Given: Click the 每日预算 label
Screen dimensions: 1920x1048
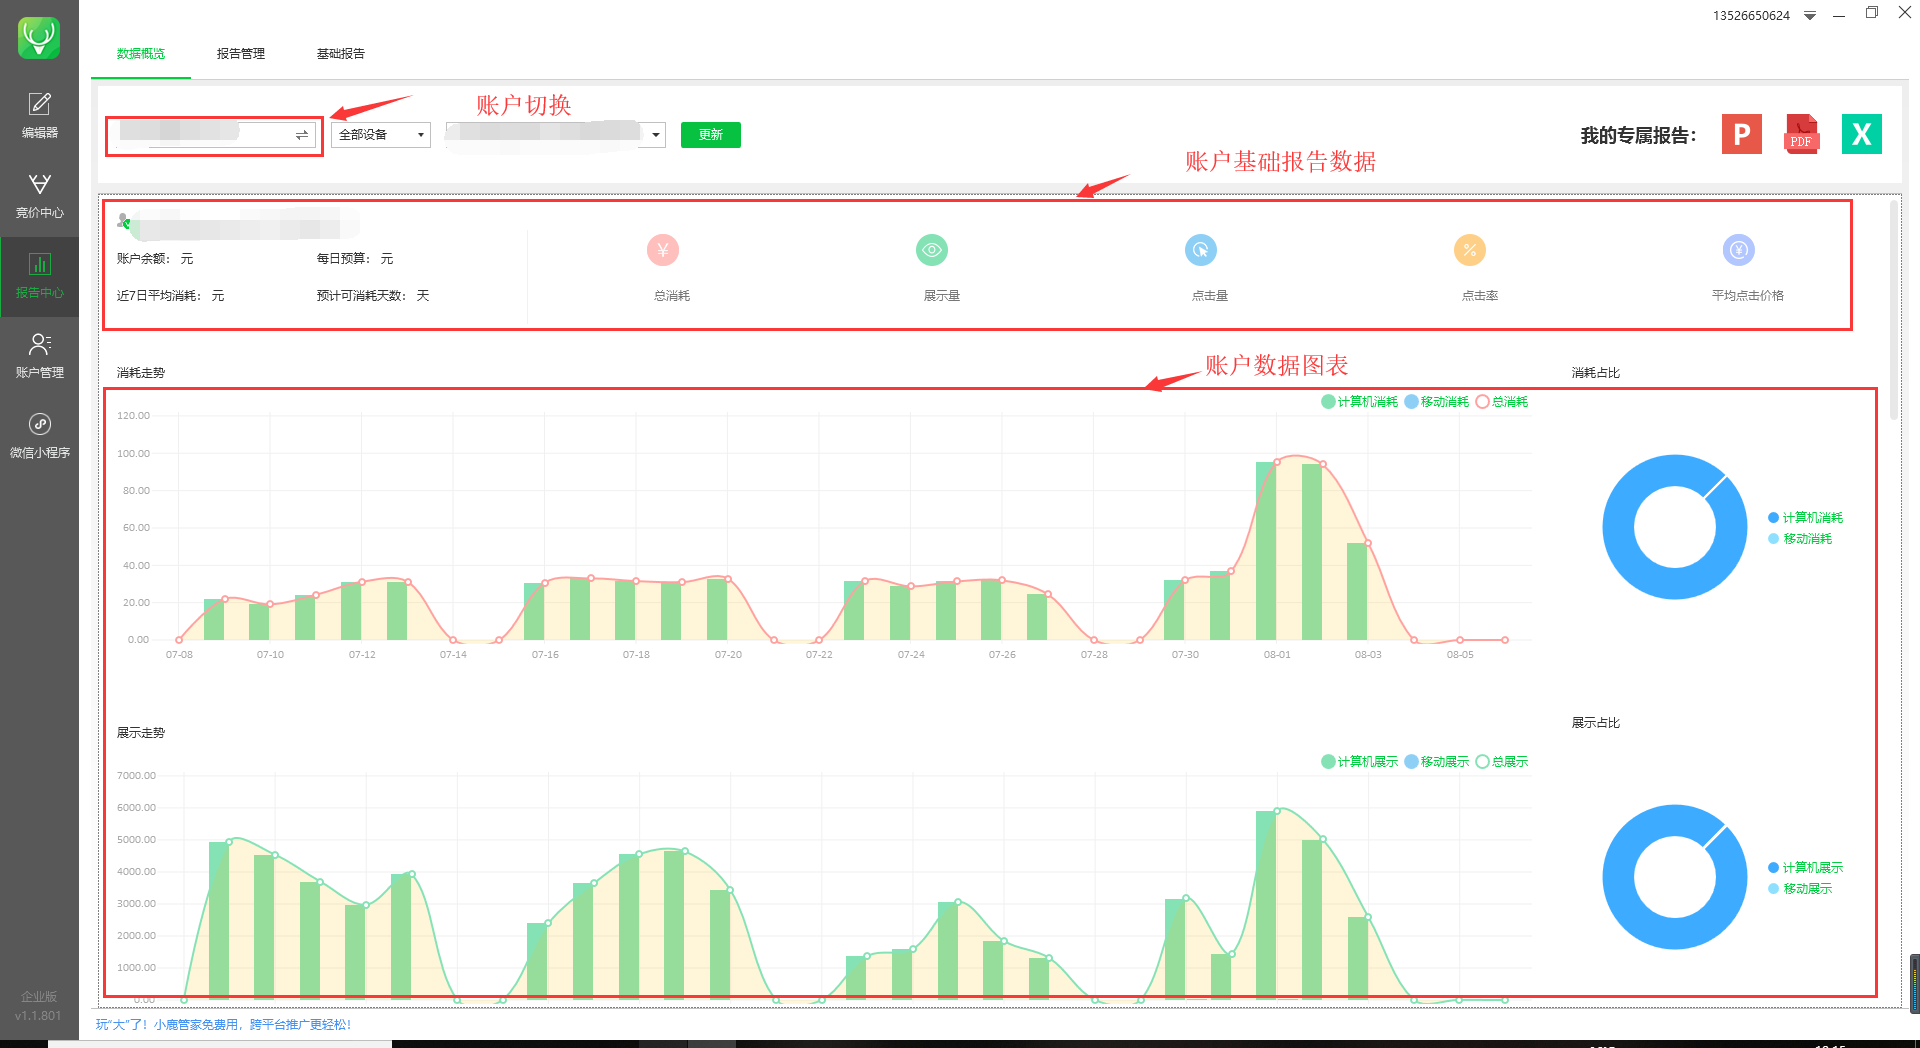Looking at the screenshot, I should (x=343, y=259).
